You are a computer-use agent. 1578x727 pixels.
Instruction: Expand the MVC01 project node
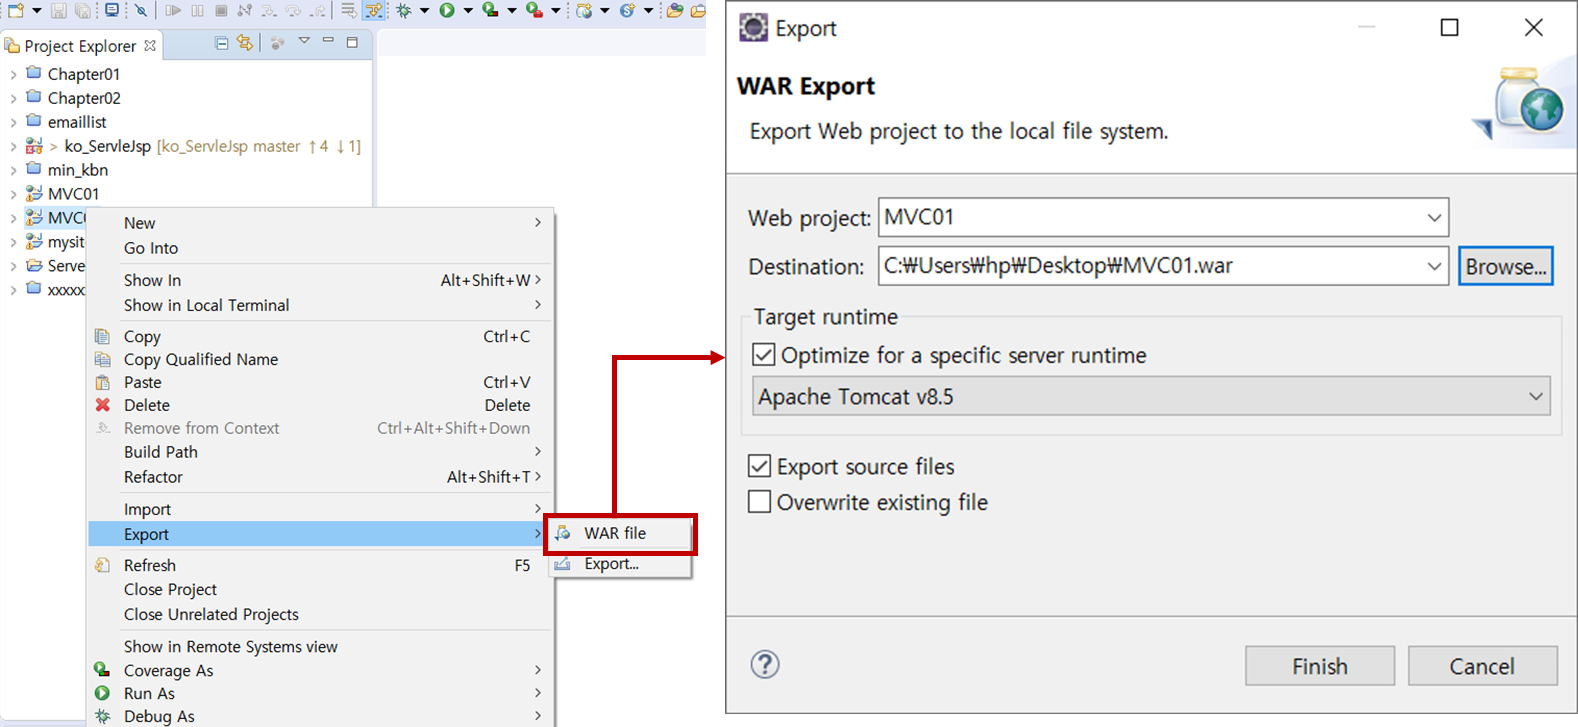13,194
